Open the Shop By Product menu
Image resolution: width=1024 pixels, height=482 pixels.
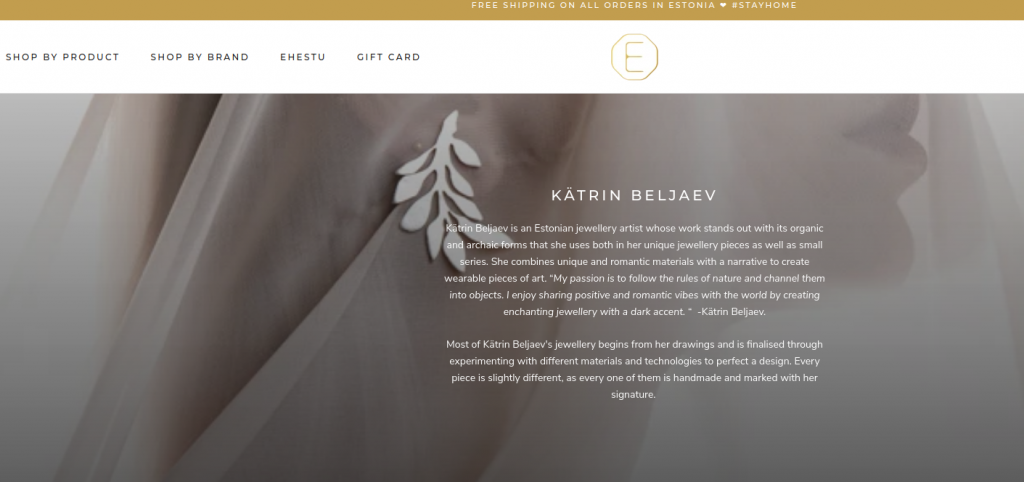point(63,57)
